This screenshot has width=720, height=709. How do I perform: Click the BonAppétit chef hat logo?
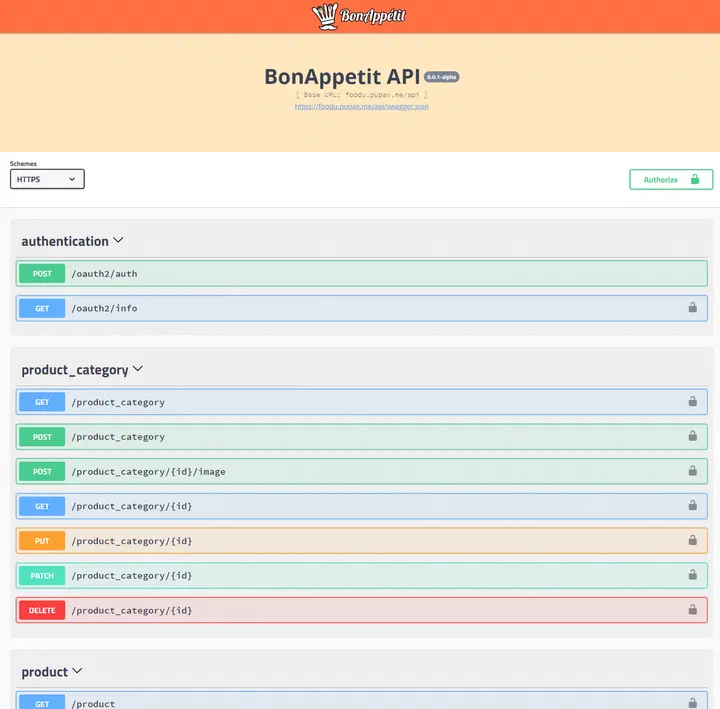[359, 16]
